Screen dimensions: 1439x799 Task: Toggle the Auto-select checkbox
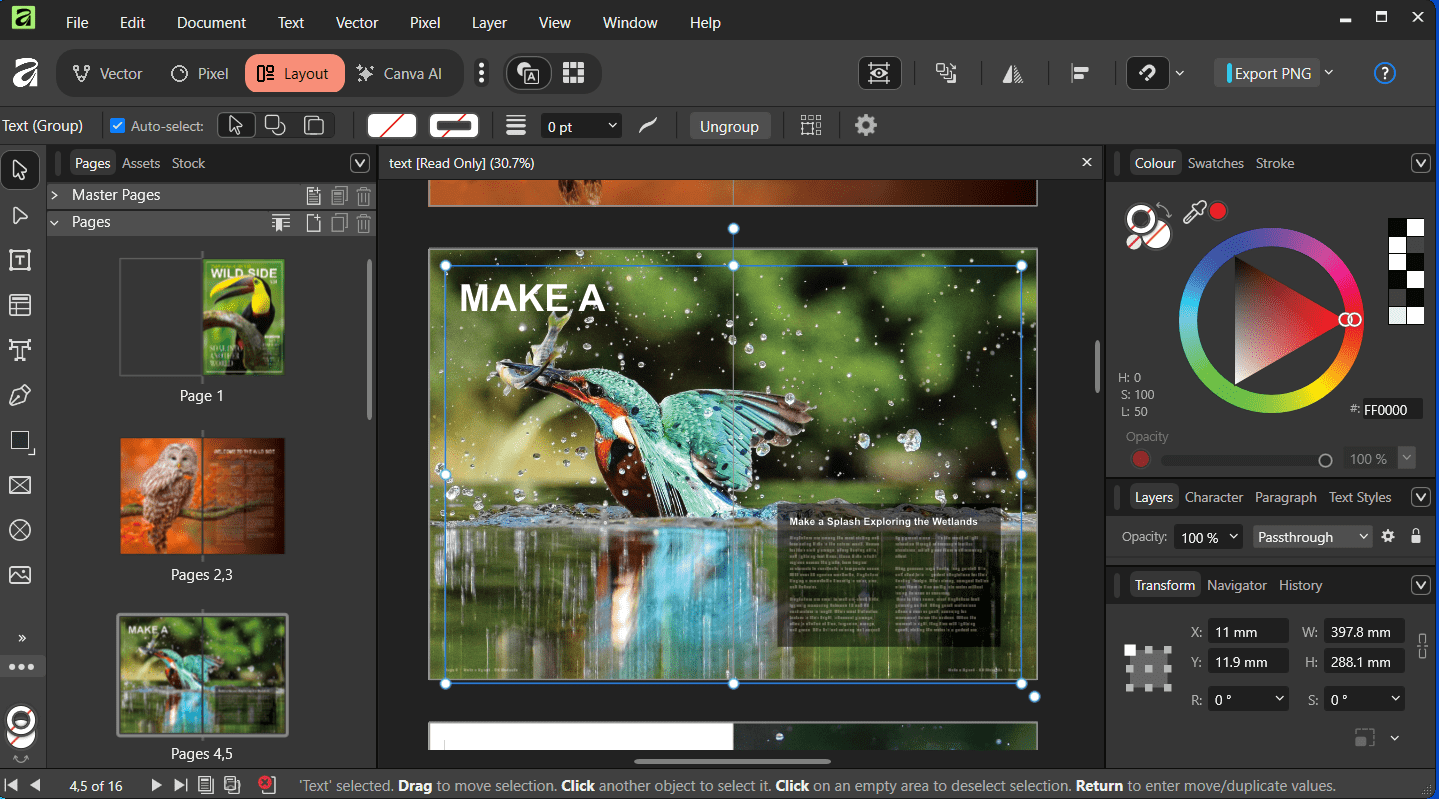pyautogui.click(x=118, y=126)
